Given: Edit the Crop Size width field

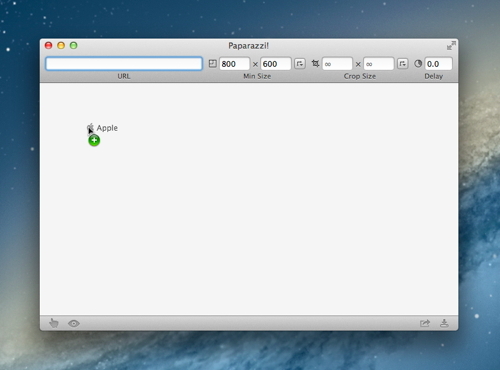Looking at the screenshot, I should point(337,64).
